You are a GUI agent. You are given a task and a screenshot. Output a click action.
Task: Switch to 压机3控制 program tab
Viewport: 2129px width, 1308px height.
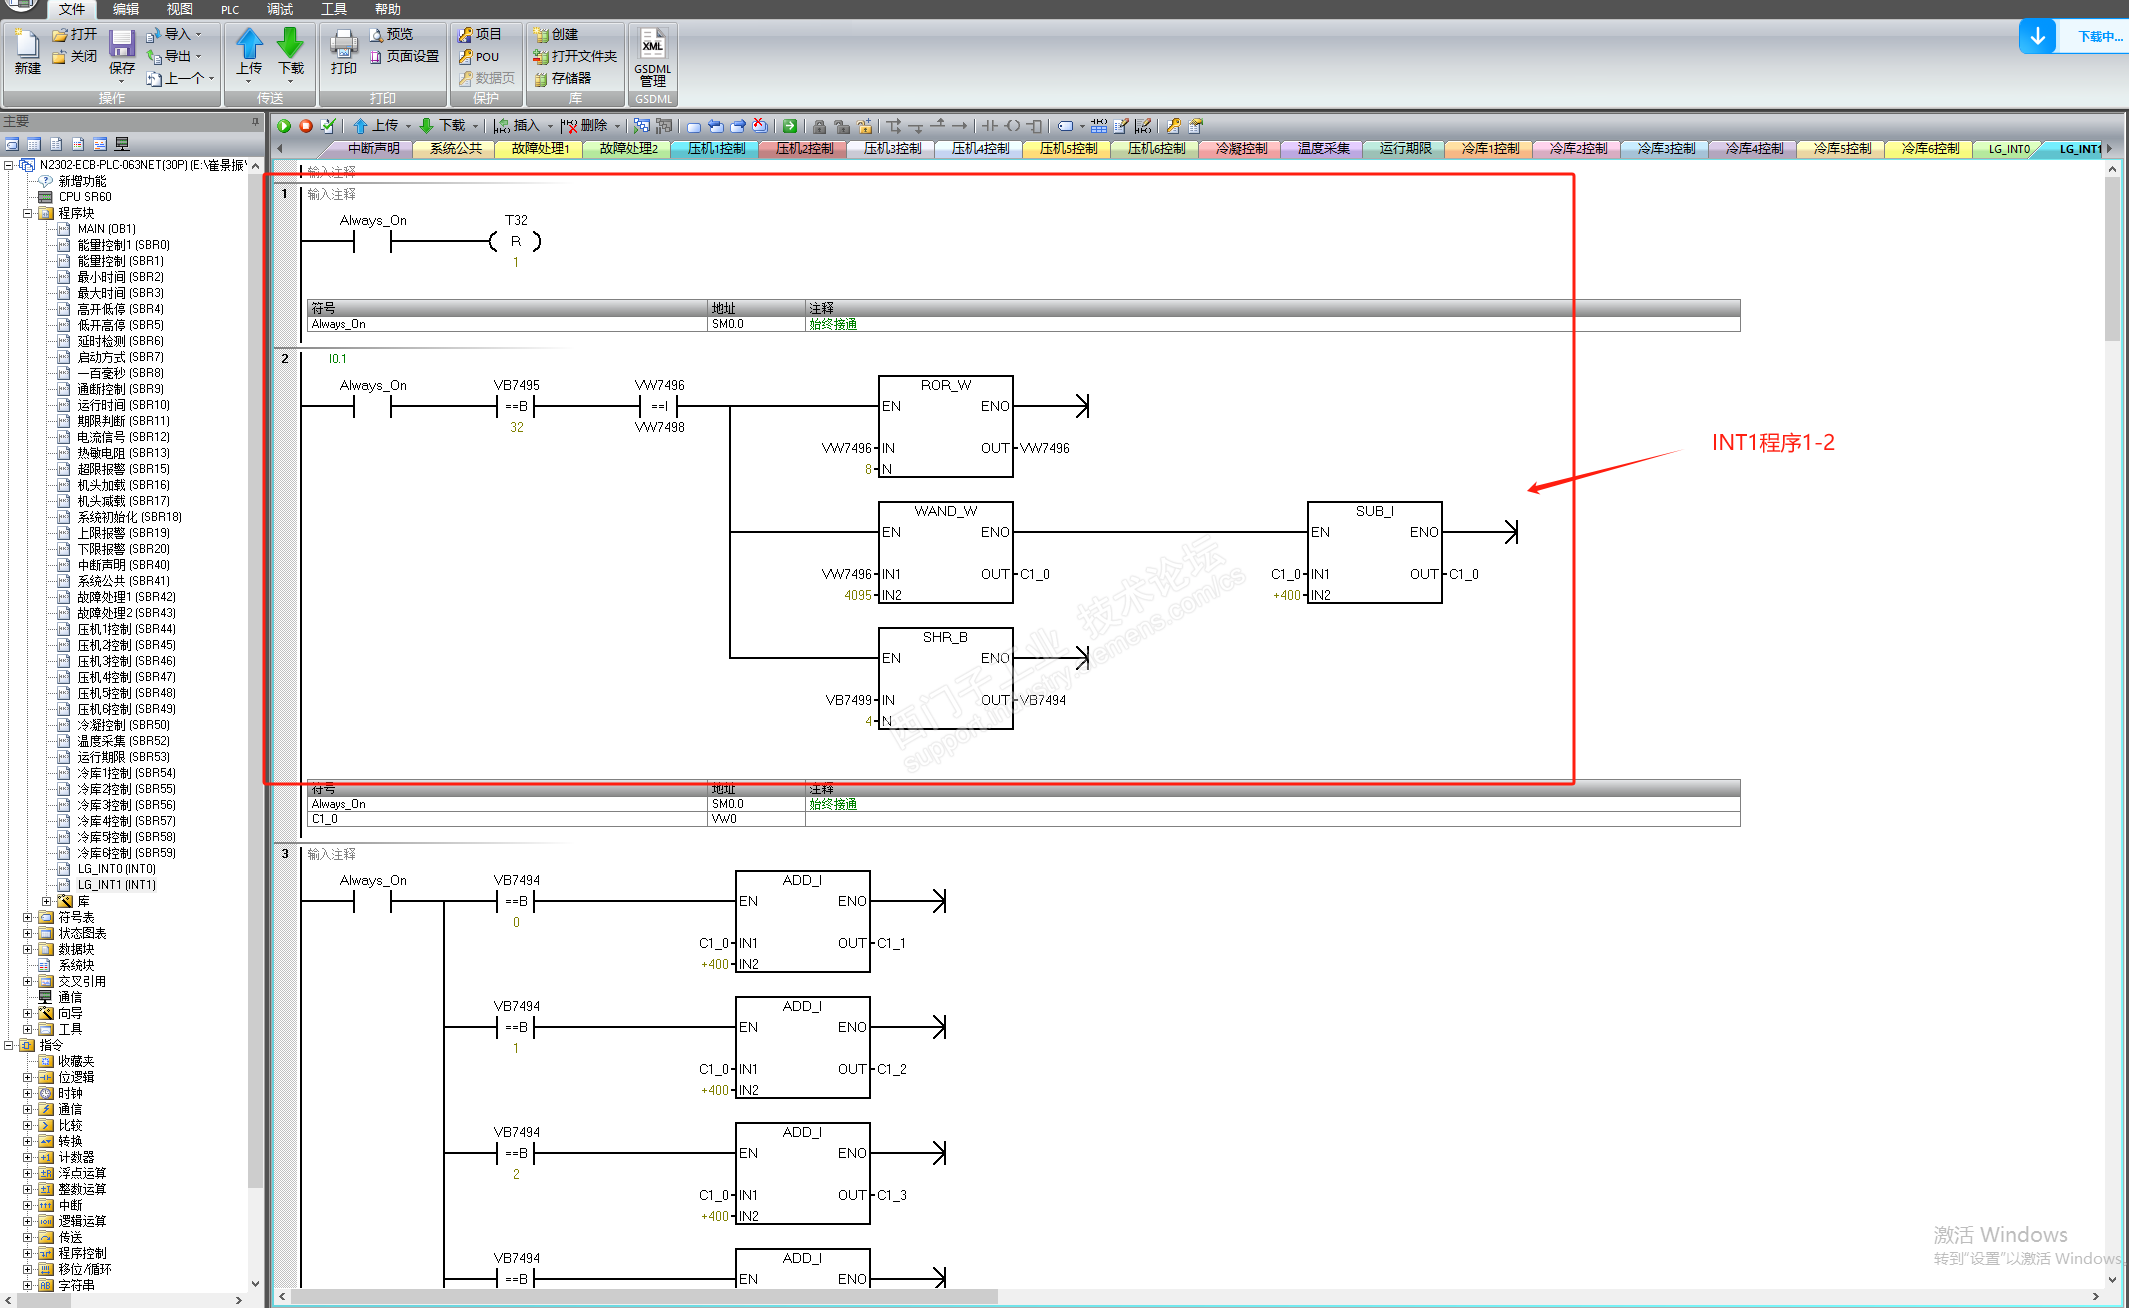coord(892,149)
